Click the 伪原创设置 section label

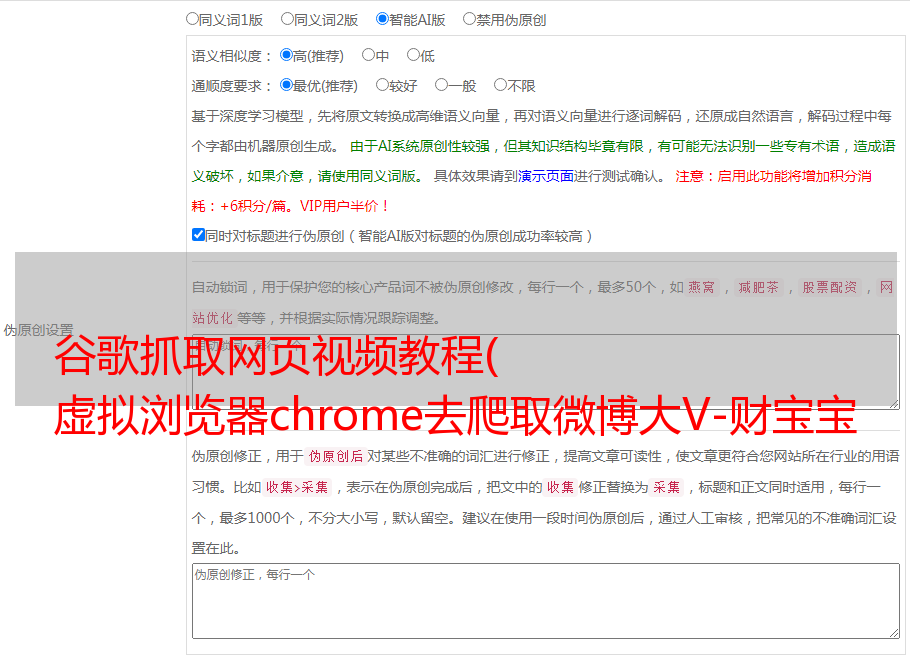pos(38,330)
